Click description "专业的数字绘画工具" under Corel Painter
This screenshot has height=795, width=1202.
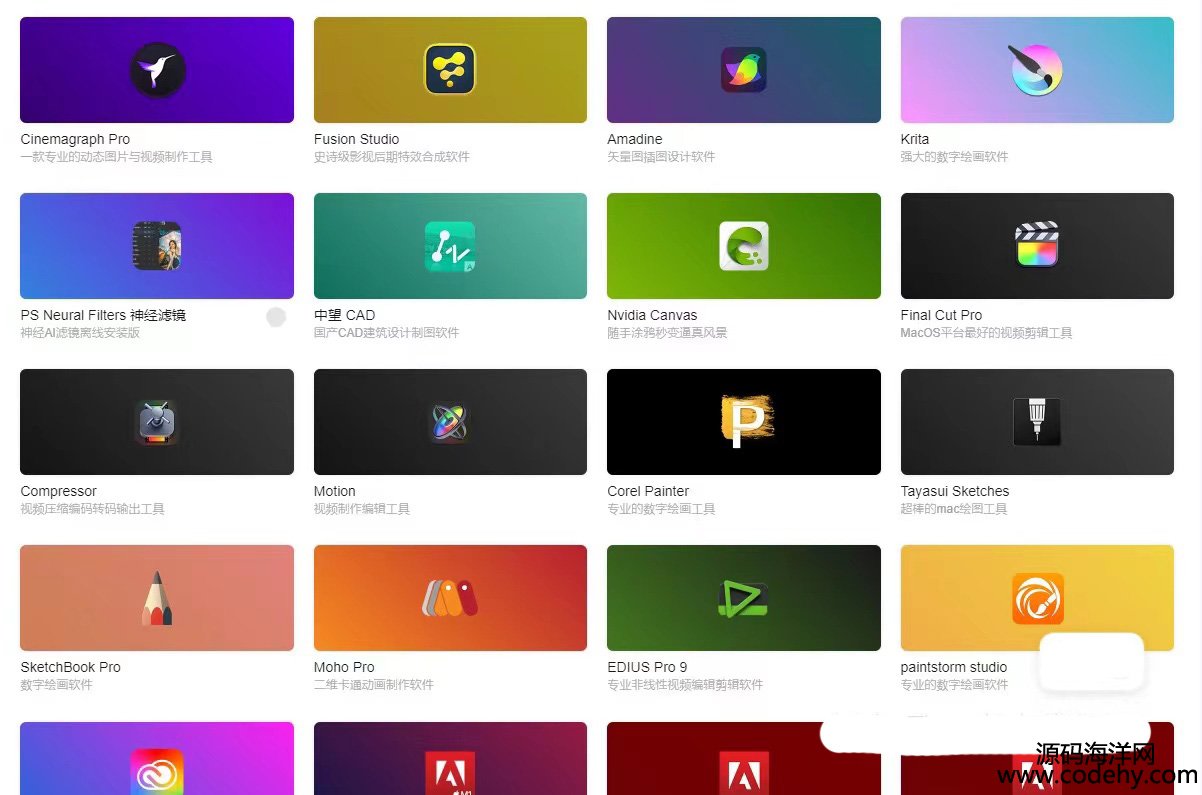click(x=661, y=509)
